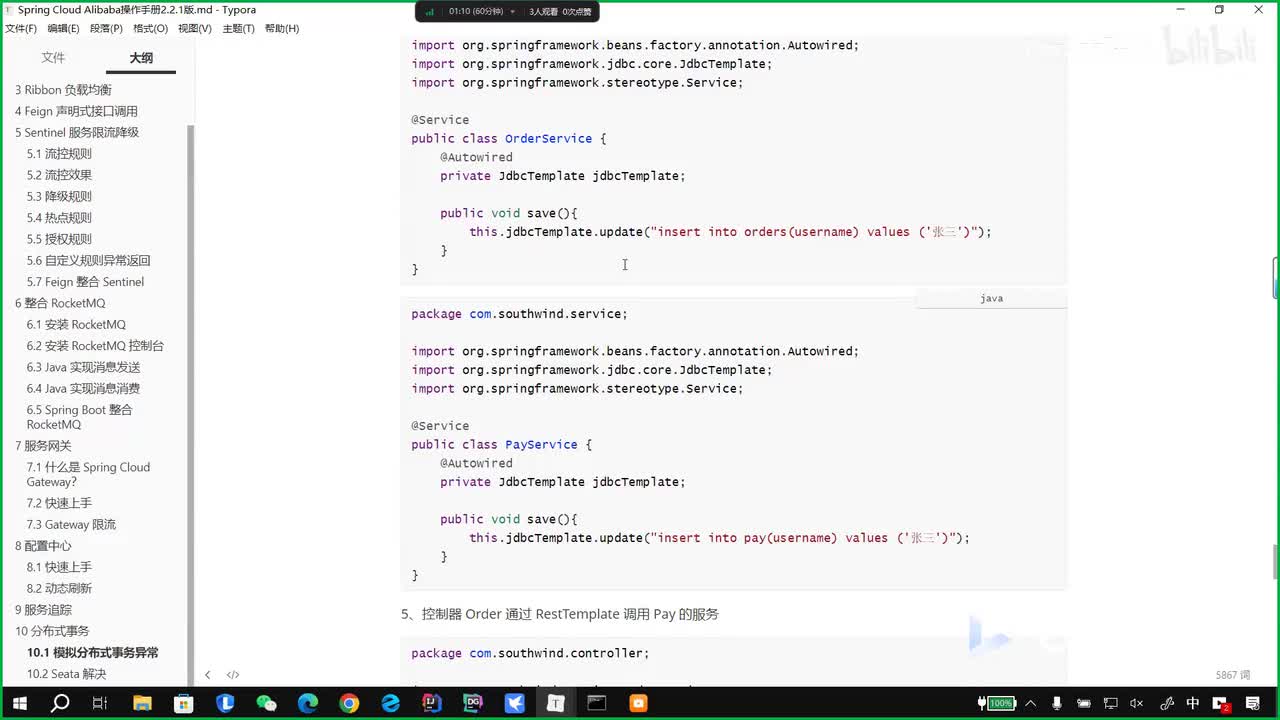Jump to 5.4 热点规则 section
1280x720 pixels.
59,218
